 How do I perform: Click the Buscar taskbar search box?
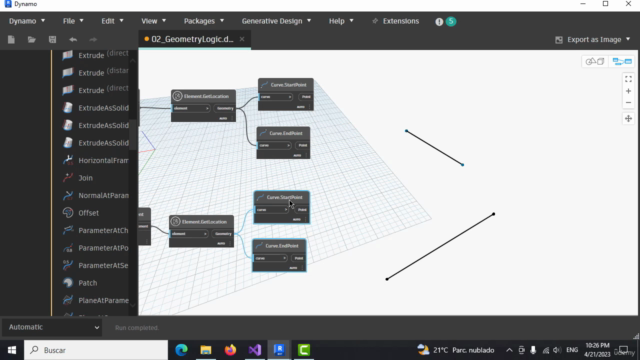96,350
